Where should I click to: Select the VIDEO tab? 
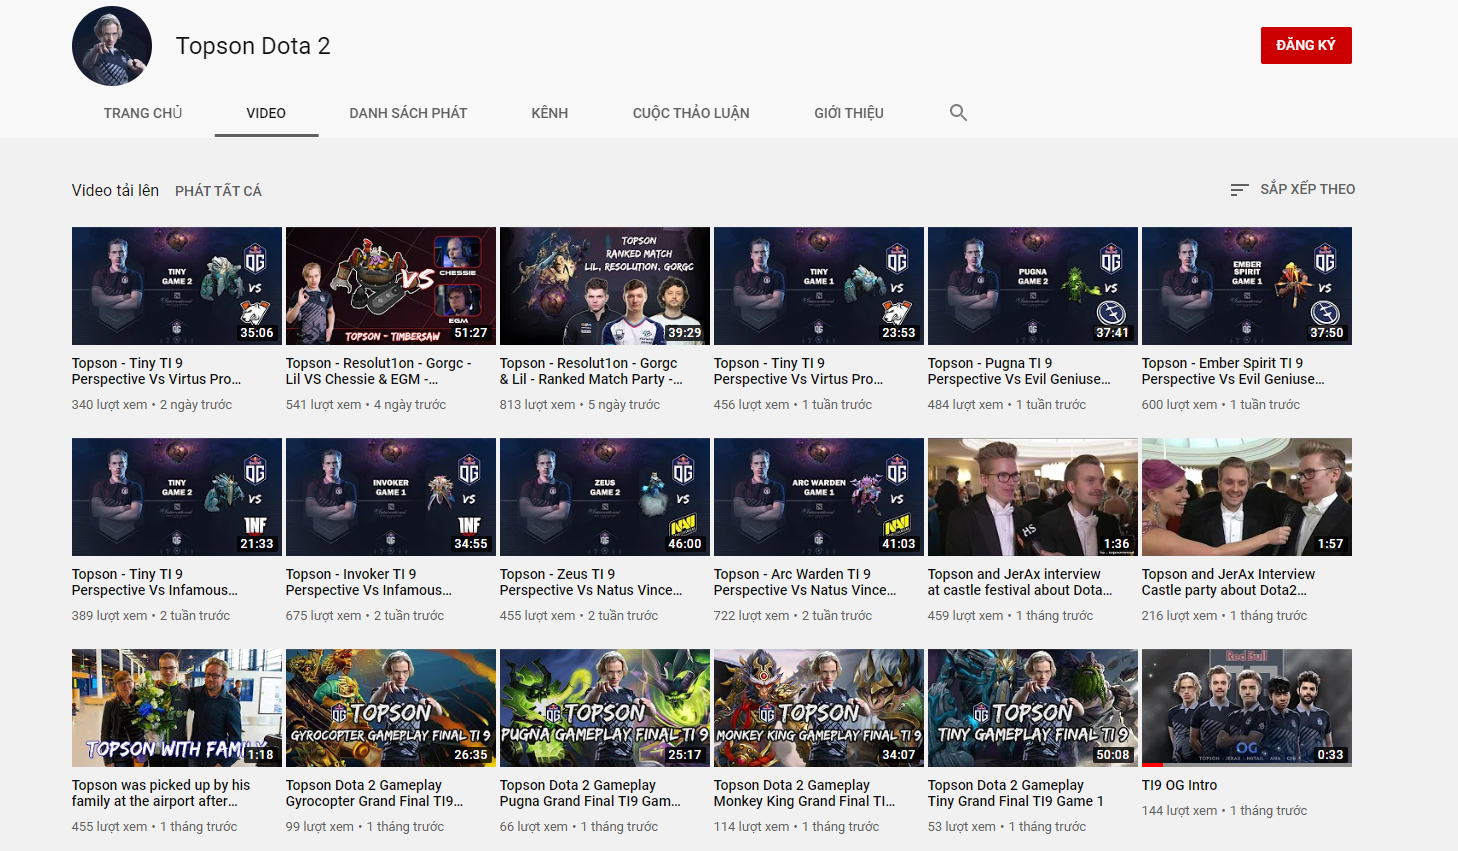266,113
